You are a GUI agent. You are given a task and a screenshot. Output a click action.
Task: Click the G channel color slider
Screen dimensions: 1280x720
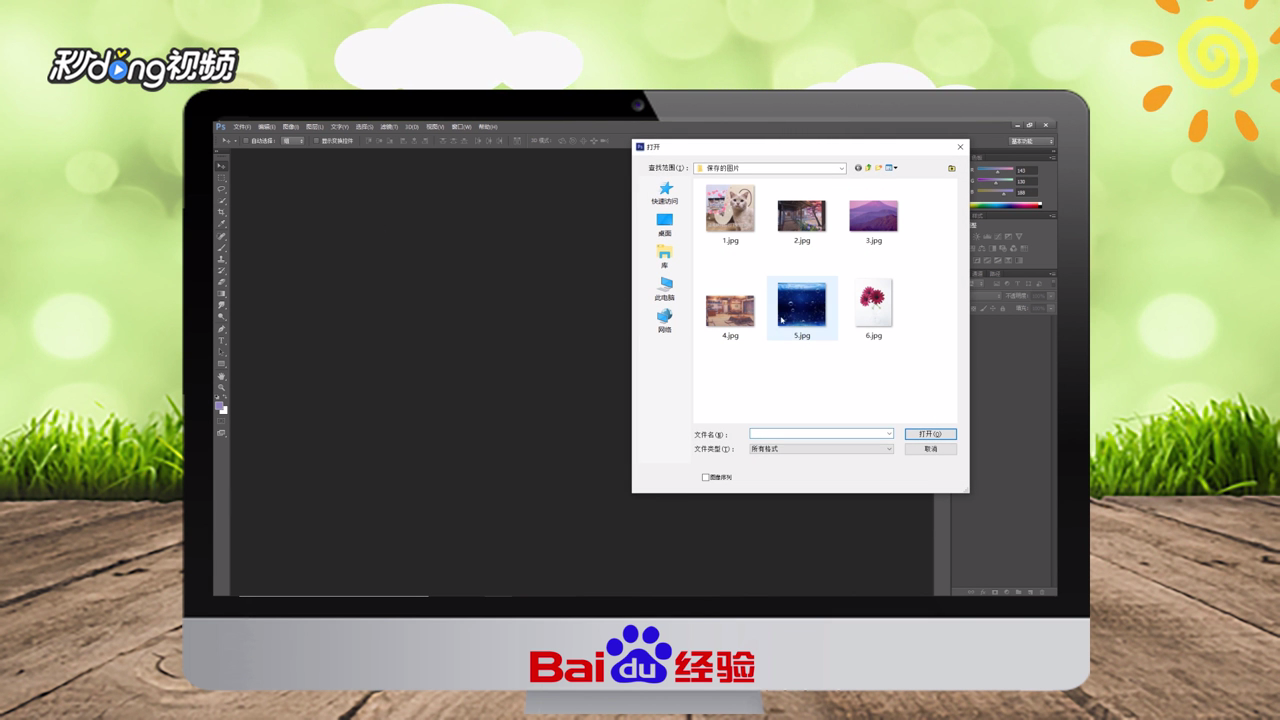(995, 180)
